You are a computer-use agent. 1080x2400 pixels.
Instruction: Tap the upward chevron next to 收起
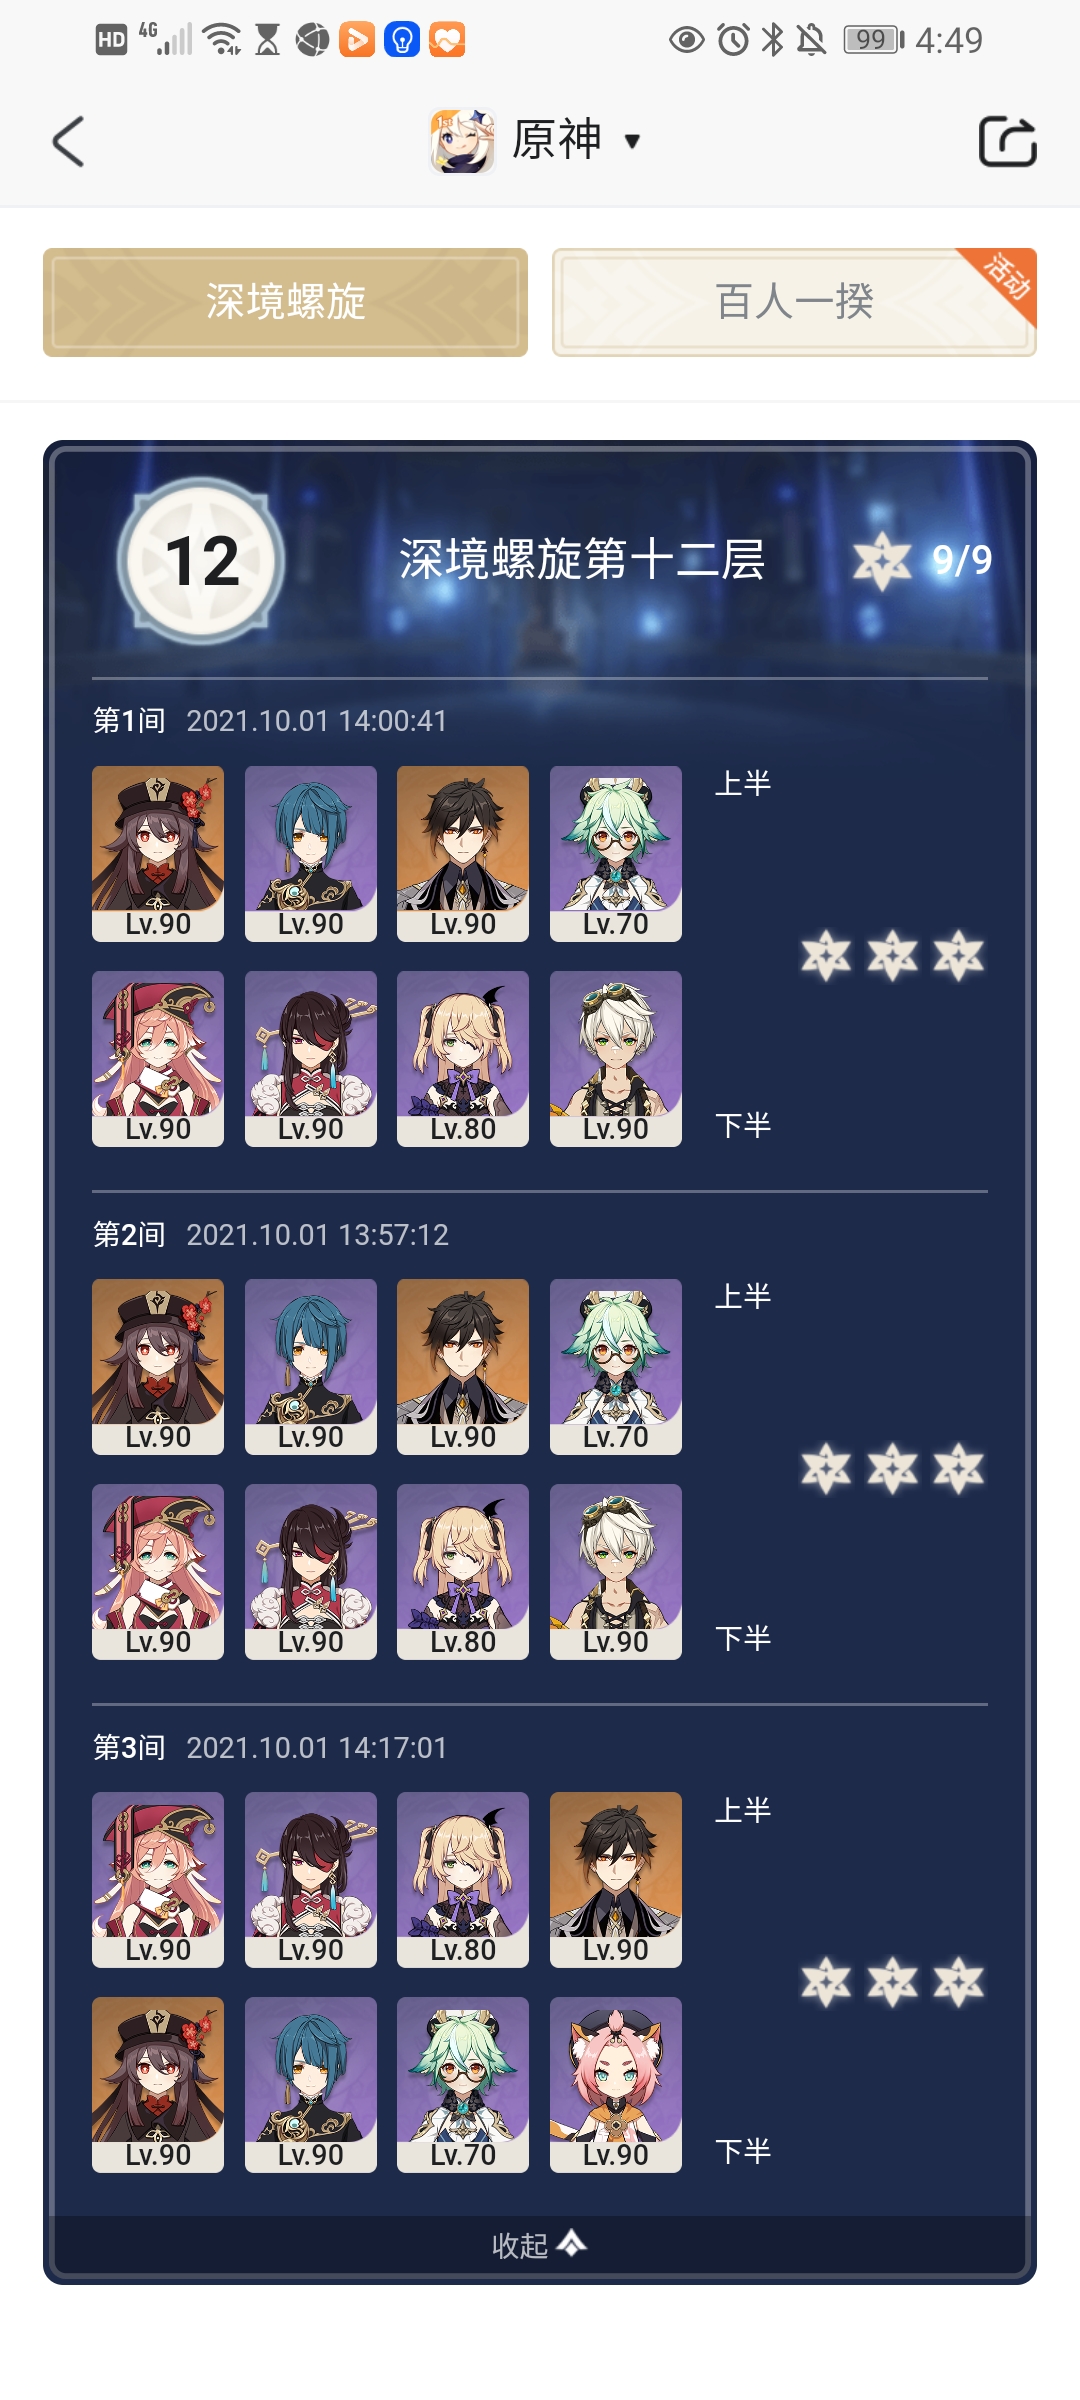point(572,2243)
